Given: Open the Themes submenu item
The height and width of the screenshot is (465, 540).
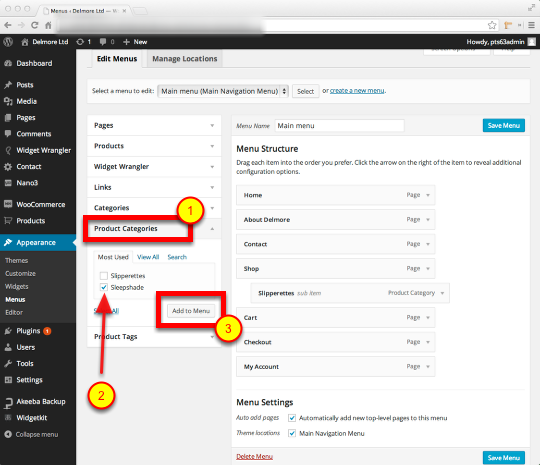Looking at the screenshot, I should pos(17,260).
